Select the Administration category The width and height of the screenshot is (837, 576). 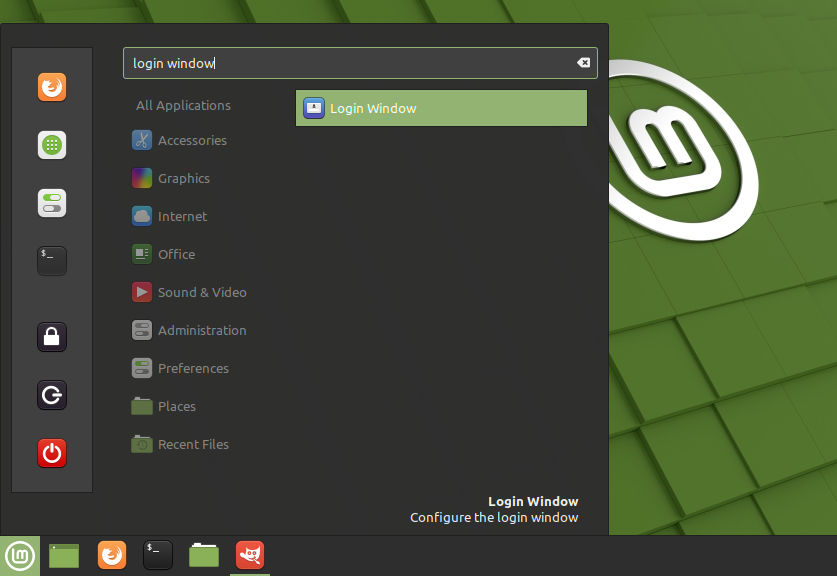click(201, 330)
